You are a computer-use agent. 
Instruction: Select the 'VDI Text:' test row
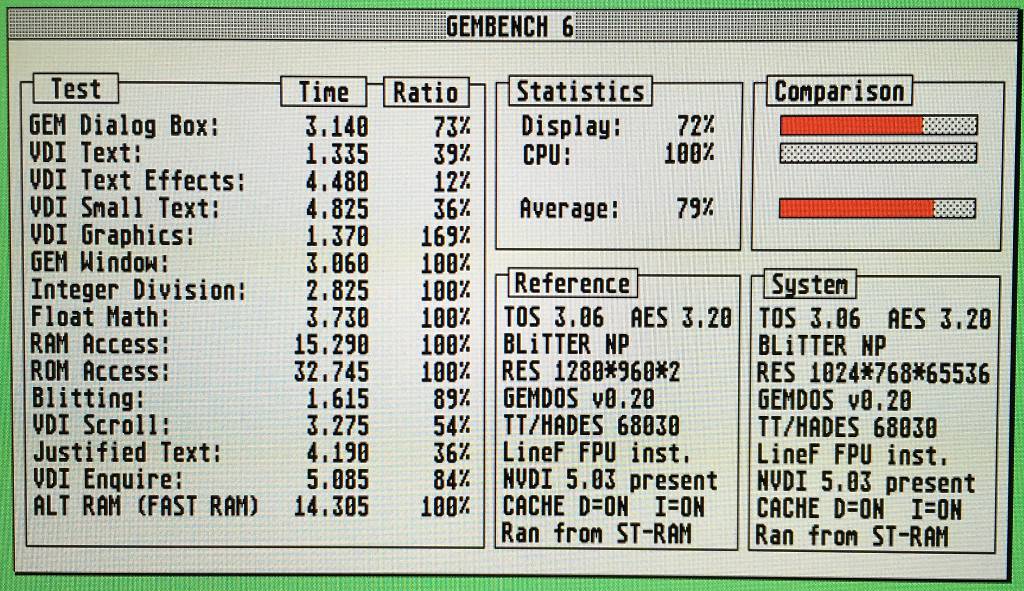250,153
